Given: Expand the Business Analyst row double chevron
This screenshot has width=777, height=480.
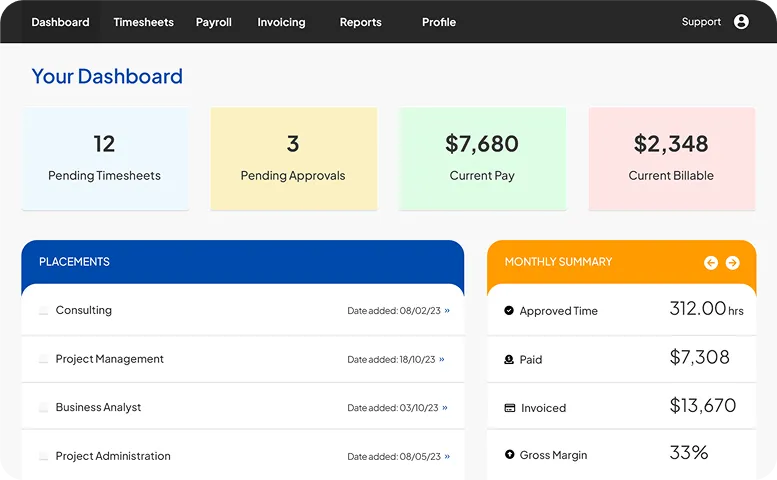Looking at the screenshot, I should coord(445,408).
